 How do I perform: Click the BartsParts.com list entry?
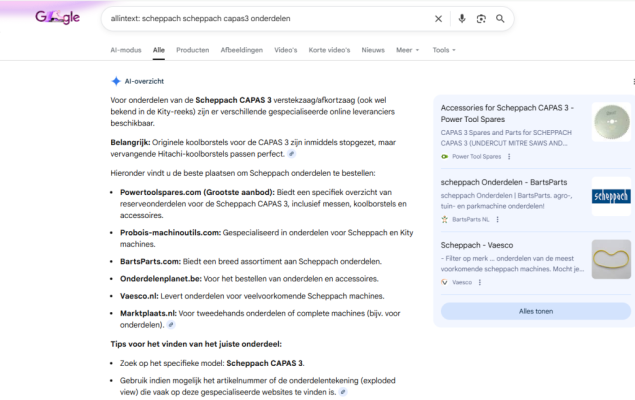(251, 262)
